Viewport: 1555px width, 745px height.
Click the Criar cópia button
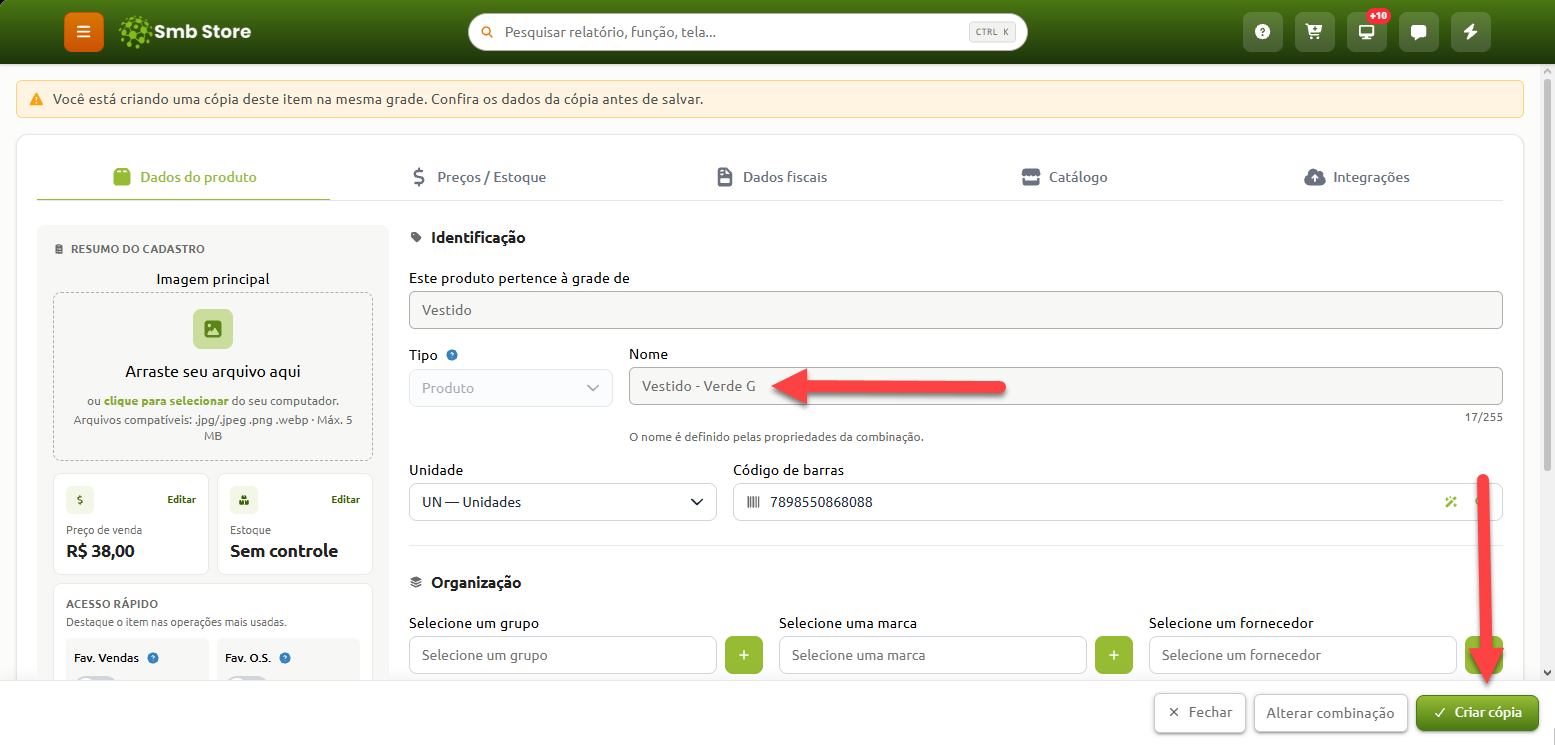tap(1477, 713)
